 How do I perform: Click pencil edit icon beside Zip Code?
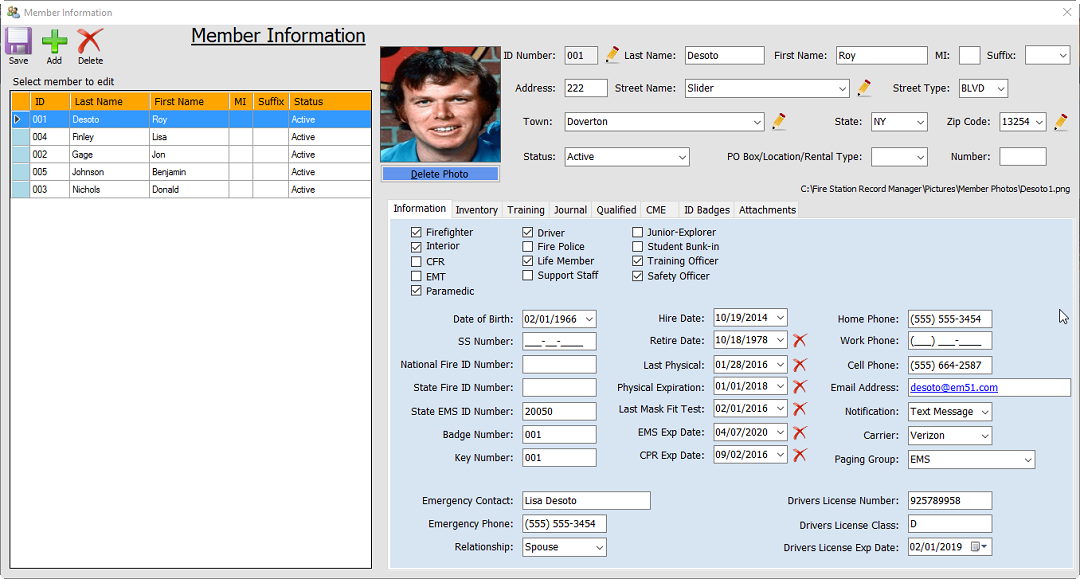pos(1061,122)
